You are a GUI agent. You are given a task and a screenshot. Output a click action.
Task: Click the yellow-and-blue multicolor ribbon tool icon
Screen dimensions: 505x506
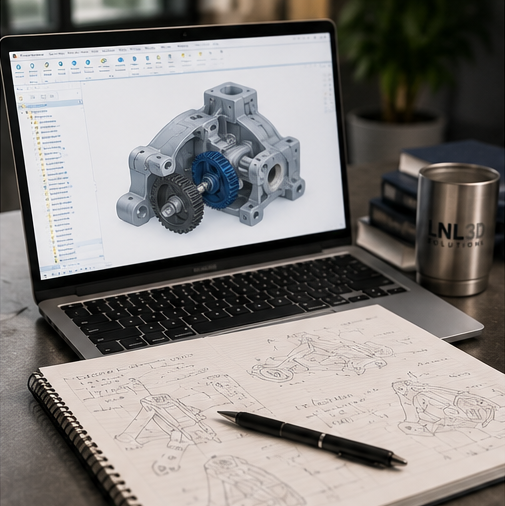tap(104, 61)
